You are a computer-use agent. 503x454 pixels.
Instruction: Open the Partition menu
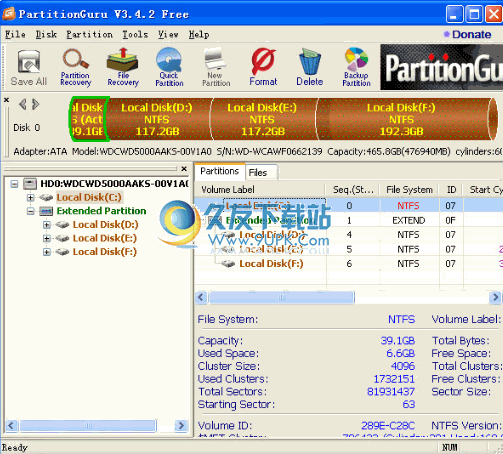pos(89,34)
